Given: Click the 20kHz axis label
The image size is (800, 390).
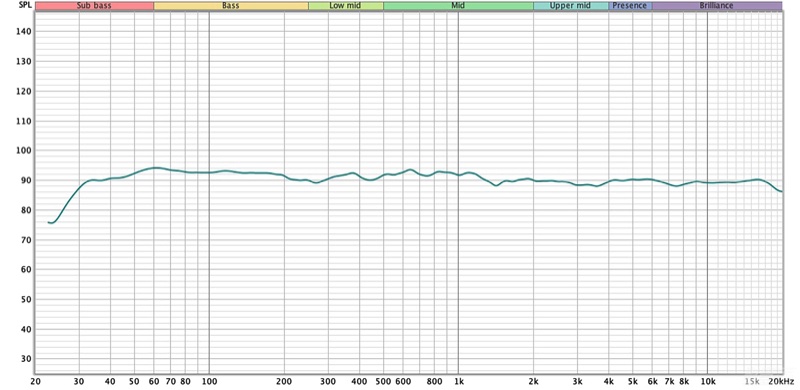Looking at the screenshot, I should click(x=781, y=381).
